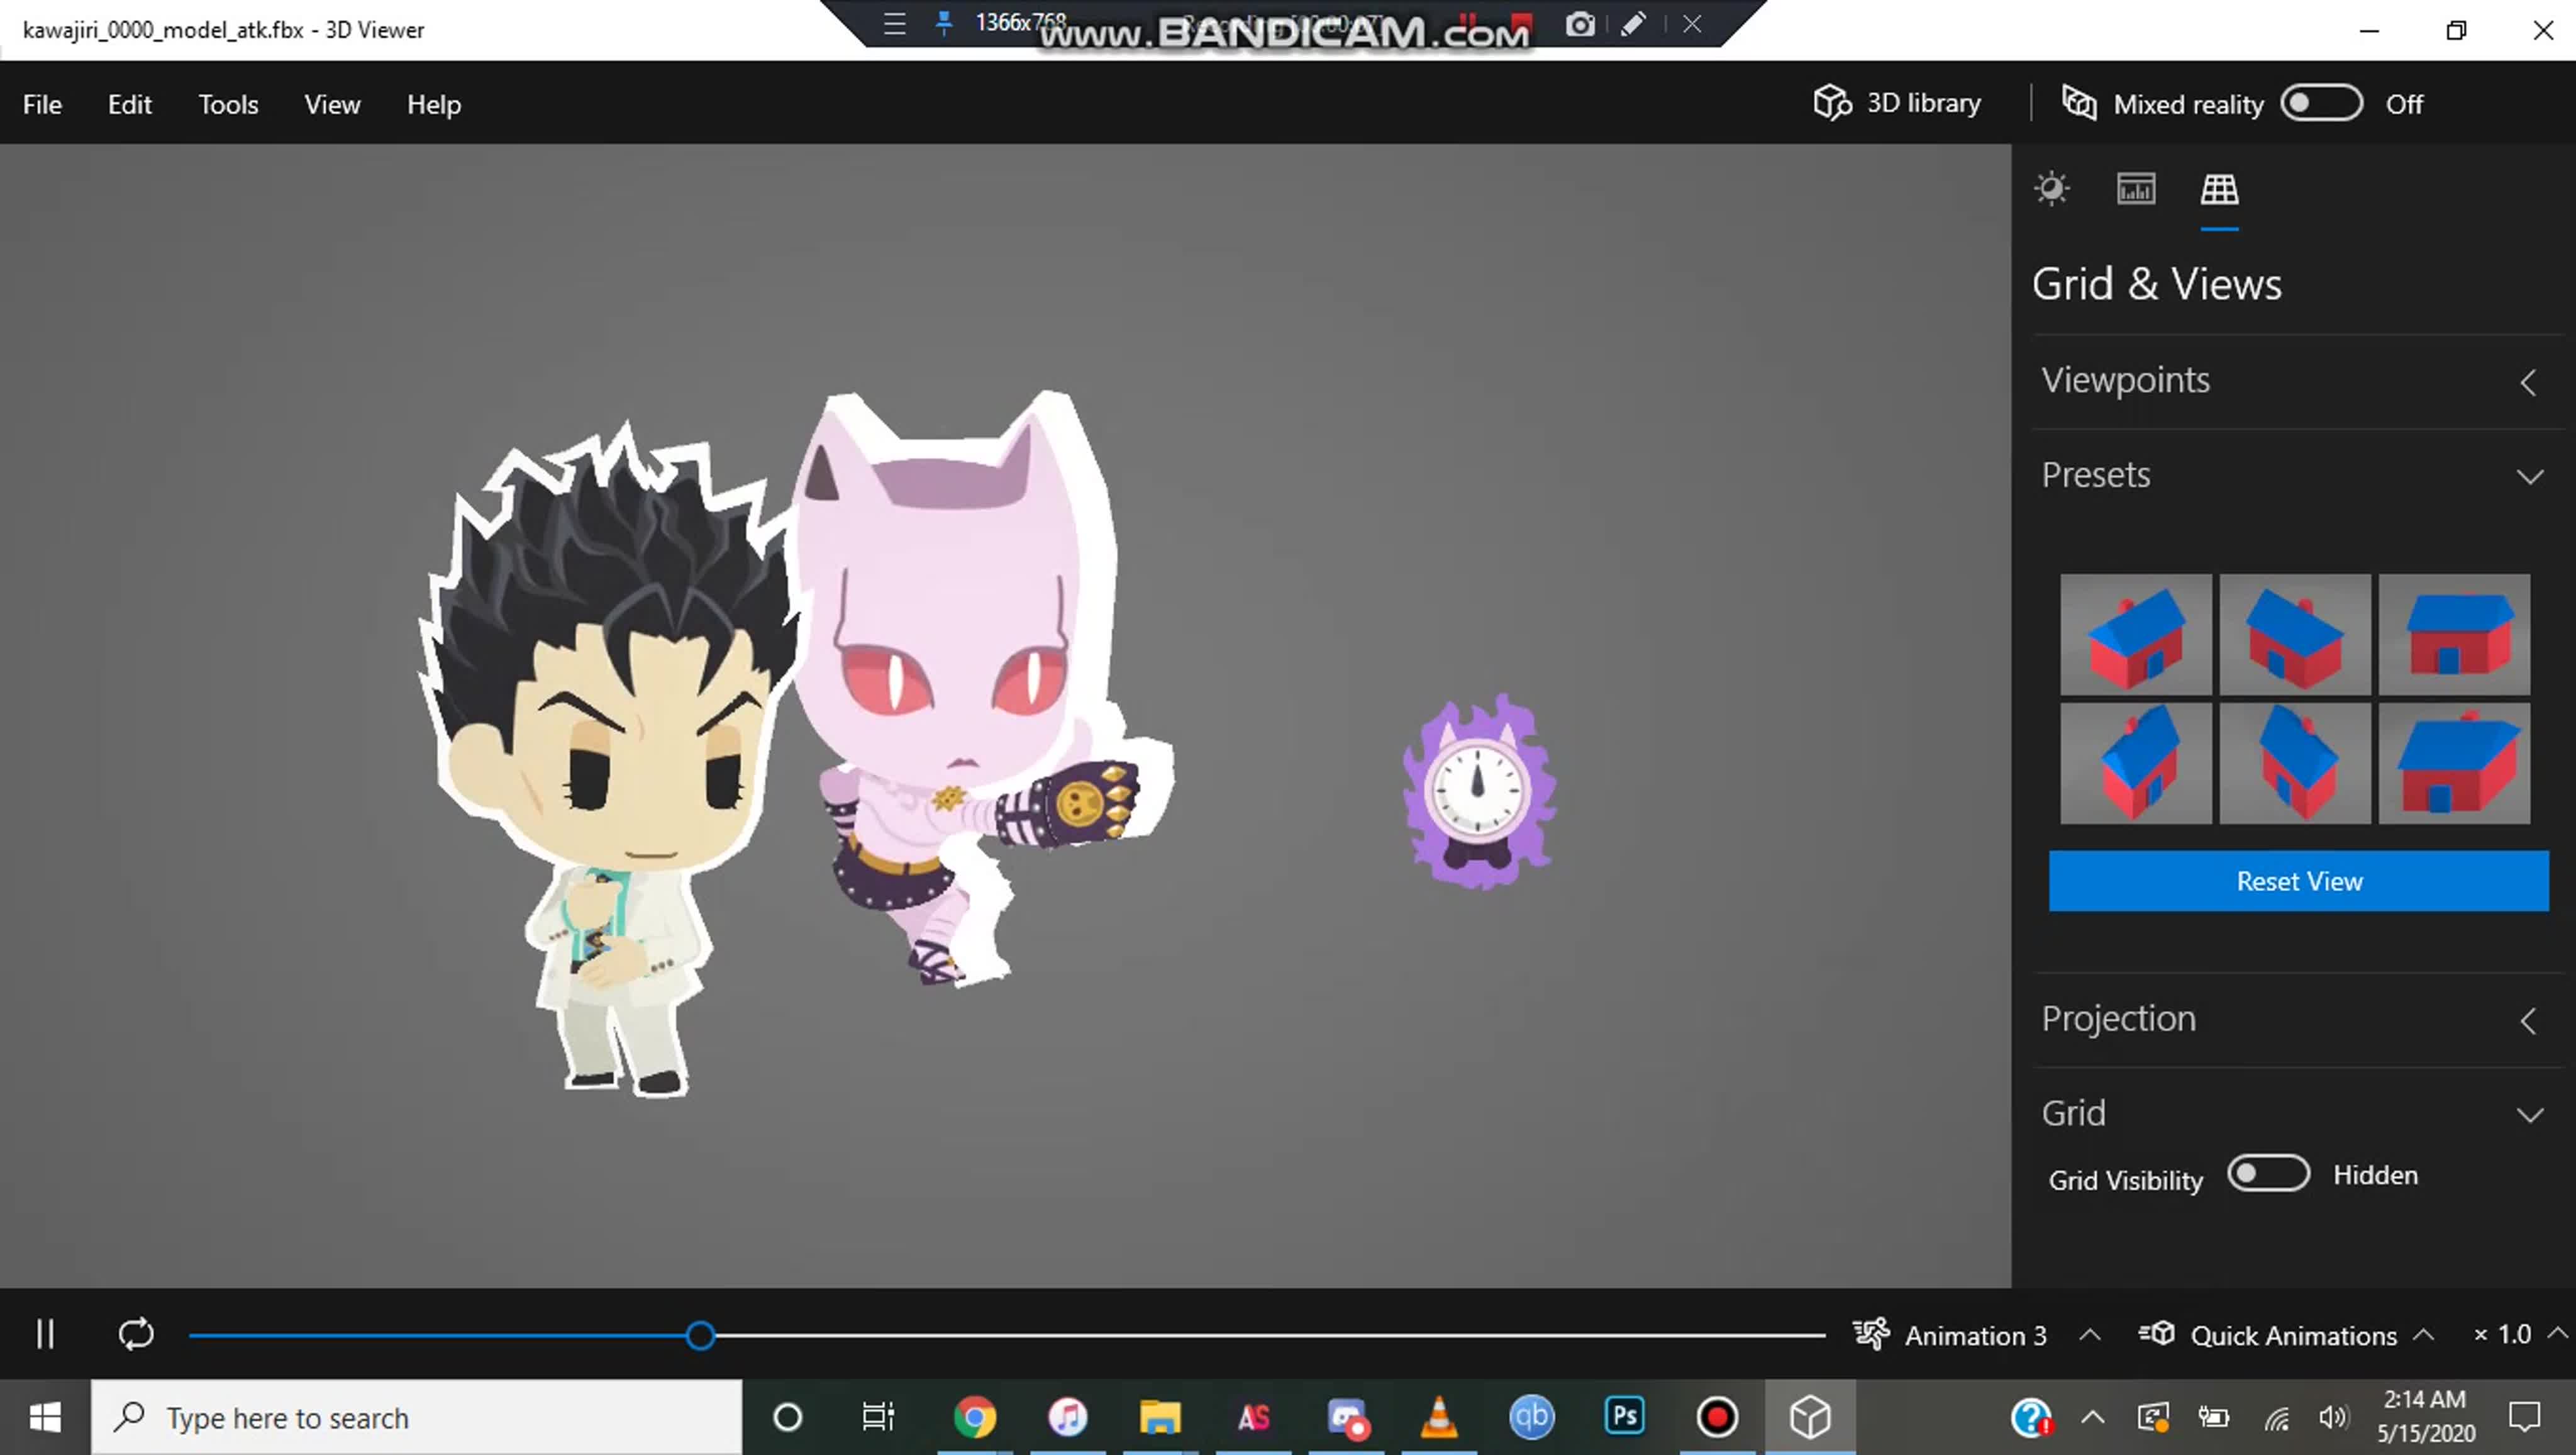Toggle the animation loop button
2576x1455 pixels.
(x=136, y=1334)
